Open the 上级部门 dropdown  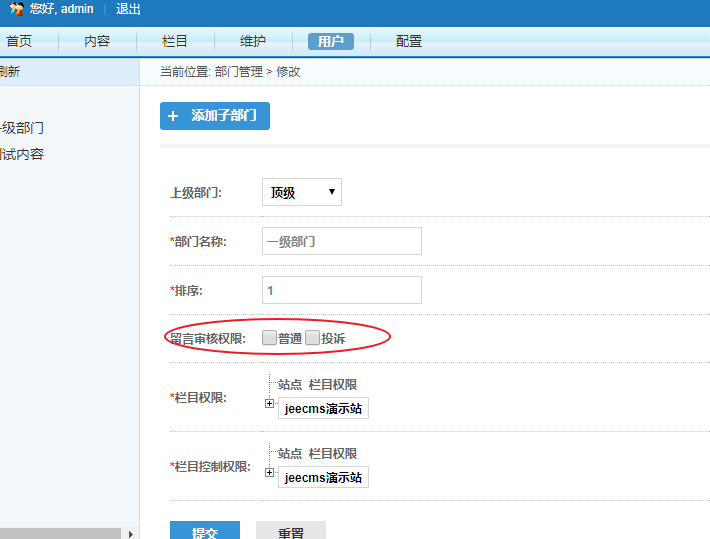point(302,192)
